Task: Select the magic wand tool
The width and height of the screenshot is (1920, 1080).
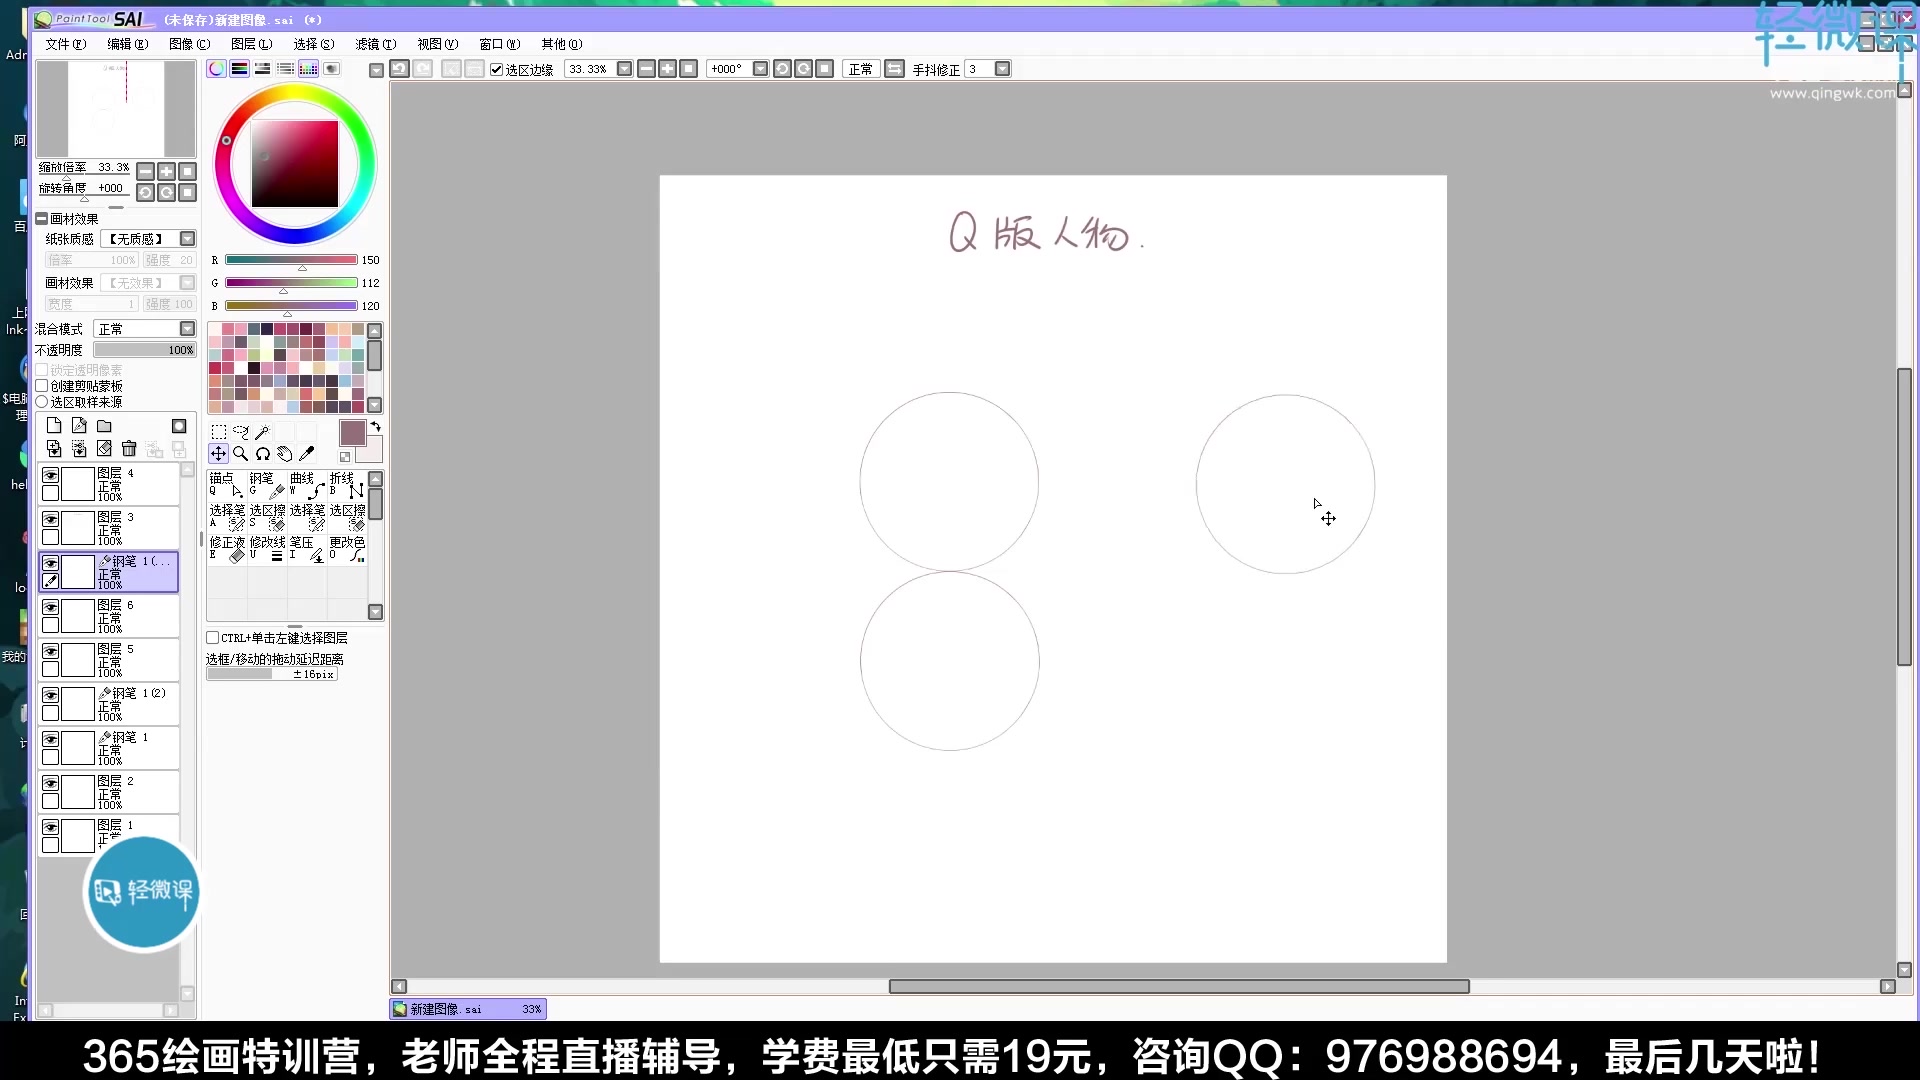Action: (262, 432)
